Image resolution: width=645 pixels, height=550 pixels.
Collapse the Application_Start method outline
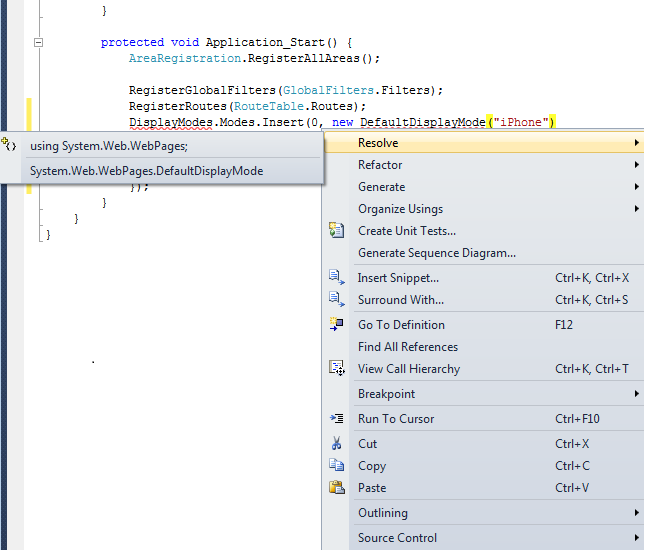point(38,42)
